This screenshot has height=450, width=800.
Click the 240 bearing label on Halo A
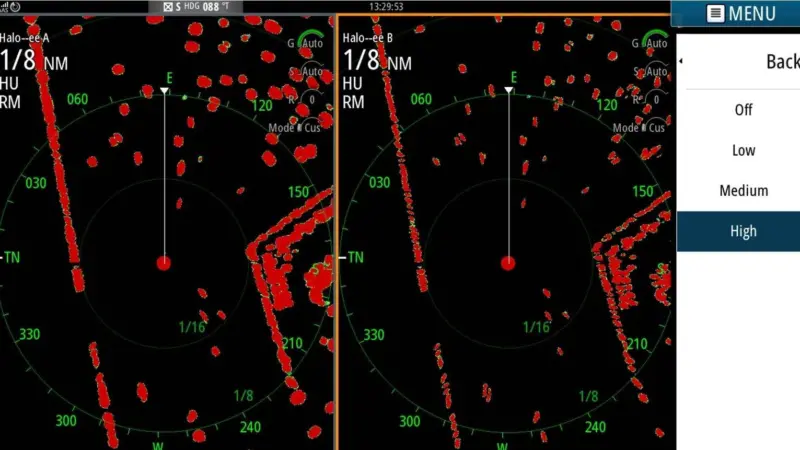(x=250, y=427)
